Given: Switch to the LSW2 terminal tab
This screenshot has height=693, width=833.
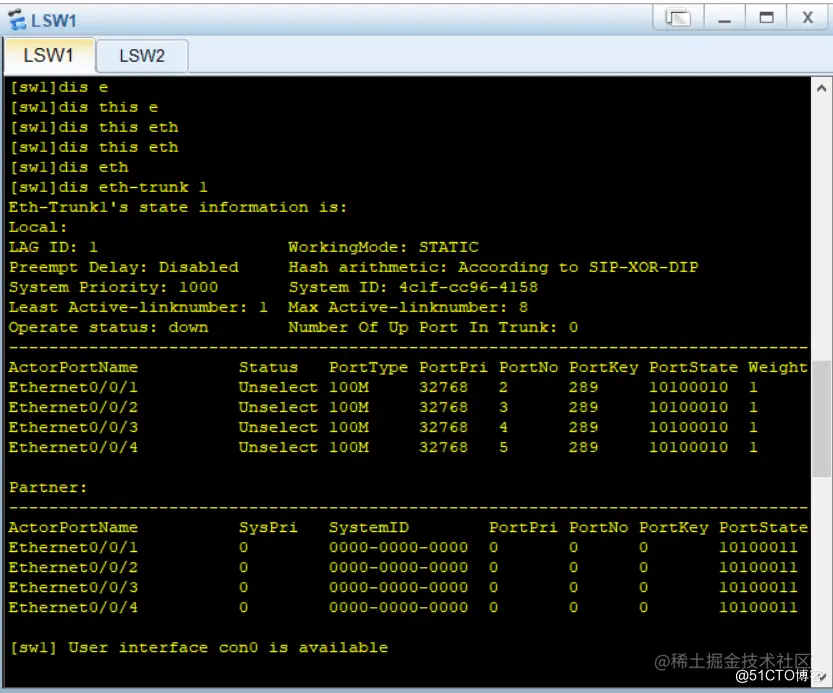Looking at the screenshot, I should [142, 56].
